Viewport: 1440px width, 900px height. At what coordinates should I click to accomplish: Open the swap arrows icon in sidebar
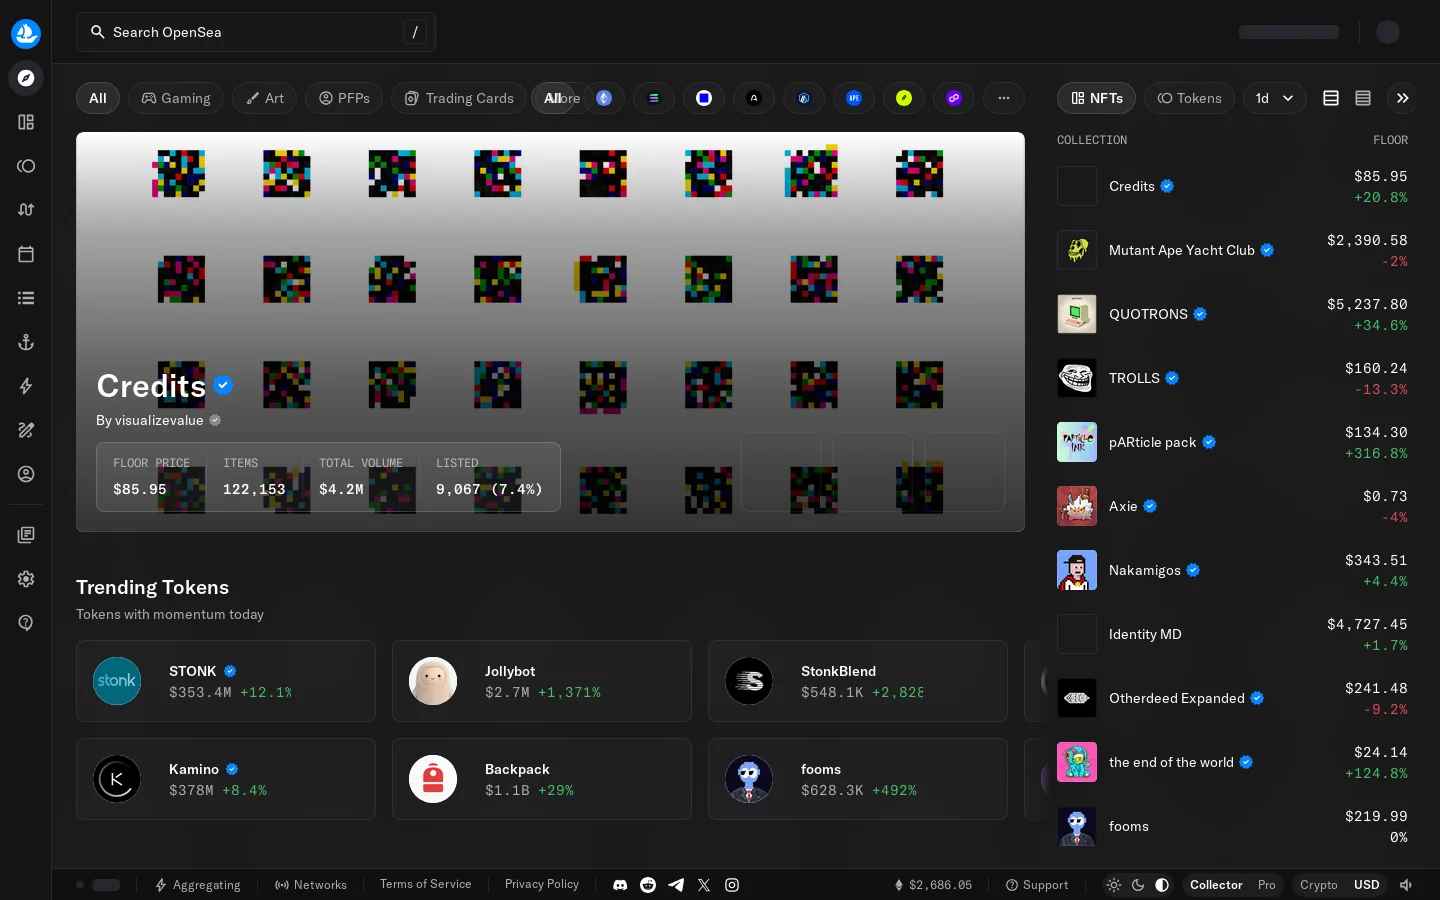(26, 210)
